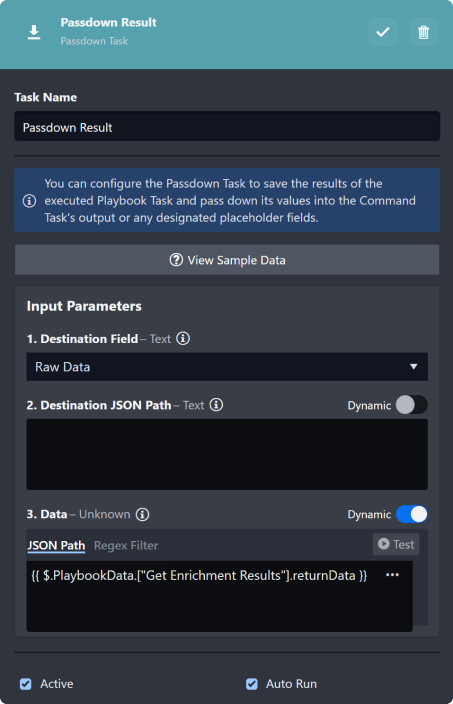Click info icon beside Data – Unknown
453x704 pixels.
[143, 515]
